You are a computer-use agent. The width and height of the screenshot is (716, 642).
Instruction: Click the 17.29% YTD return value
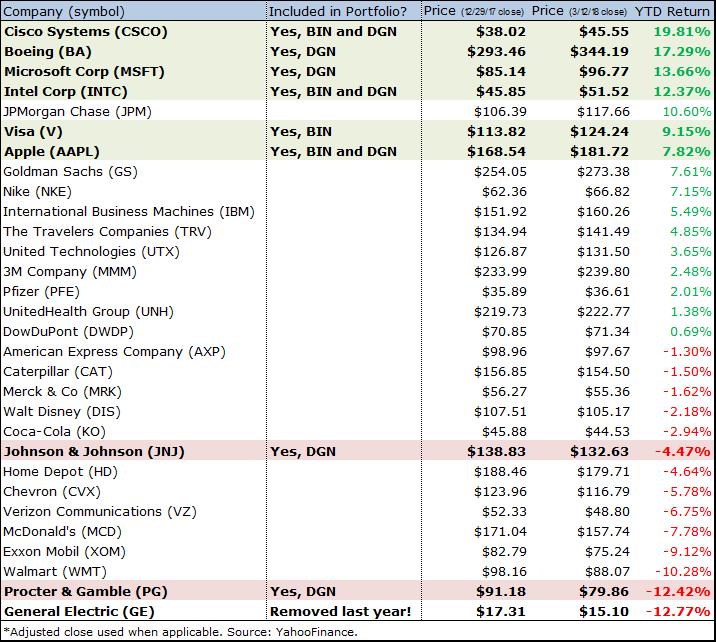[x=682, y=52]
